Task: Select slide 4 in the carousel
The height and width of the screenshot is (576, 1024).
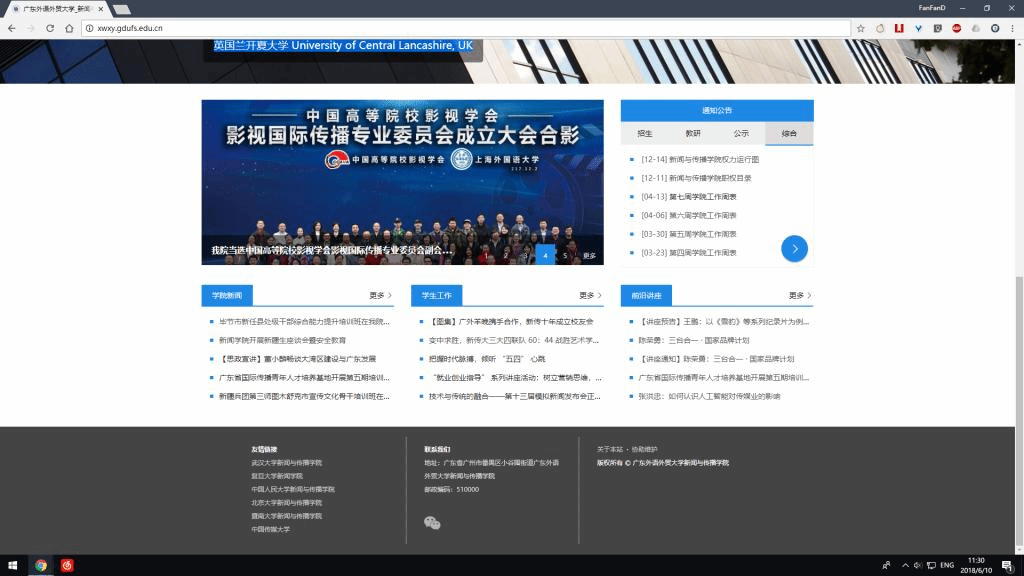Action: (545, 255)
